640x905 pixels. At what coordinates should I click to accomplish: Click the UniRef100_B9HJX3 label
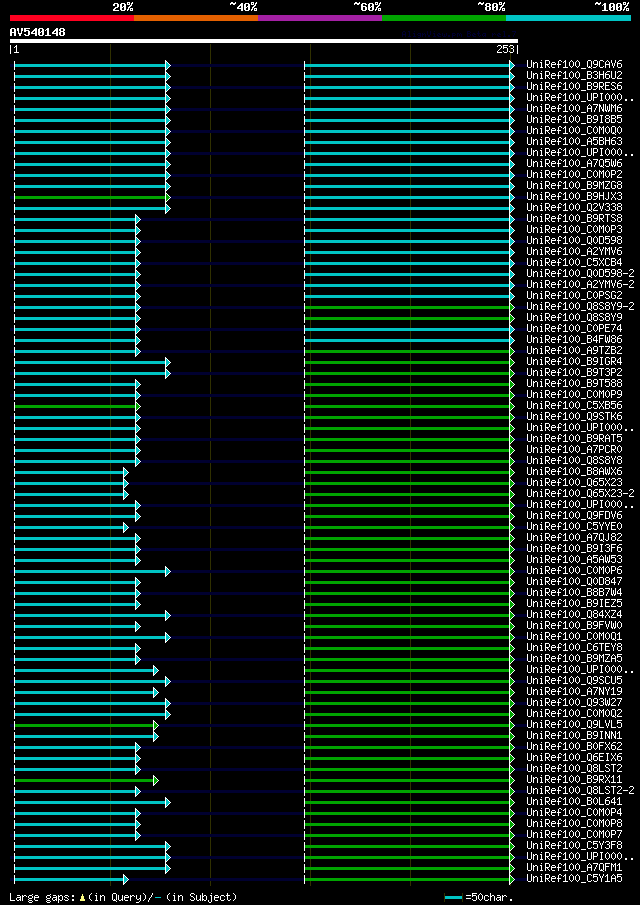pyautogui.click(x=574, y=197)
